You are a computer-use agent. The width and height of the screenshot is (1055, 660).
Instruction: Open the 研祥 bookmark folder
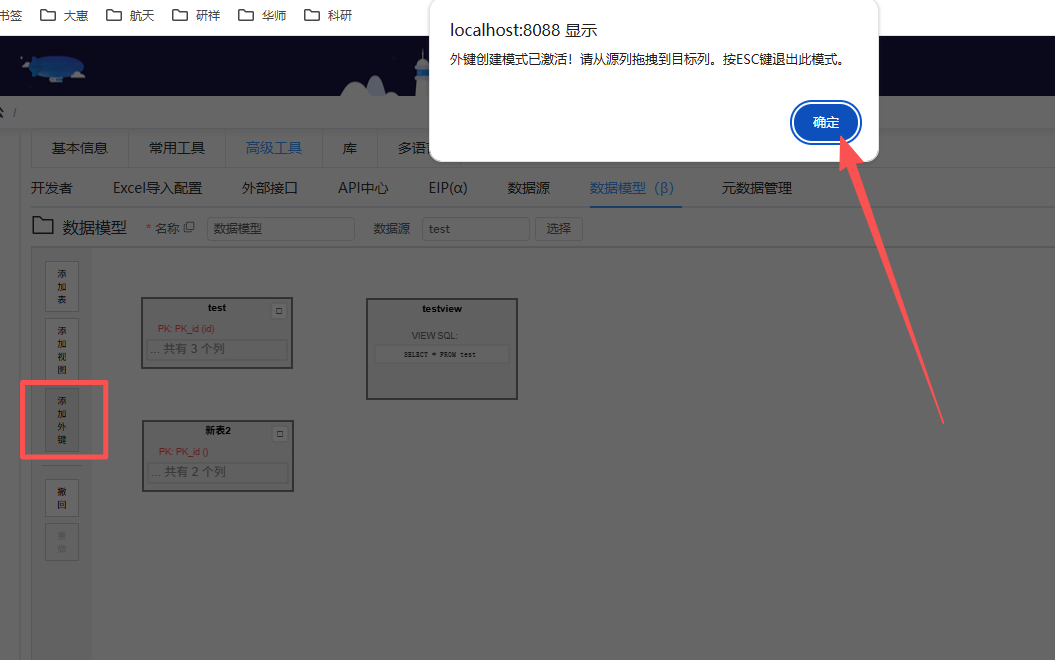pos(196,15)
